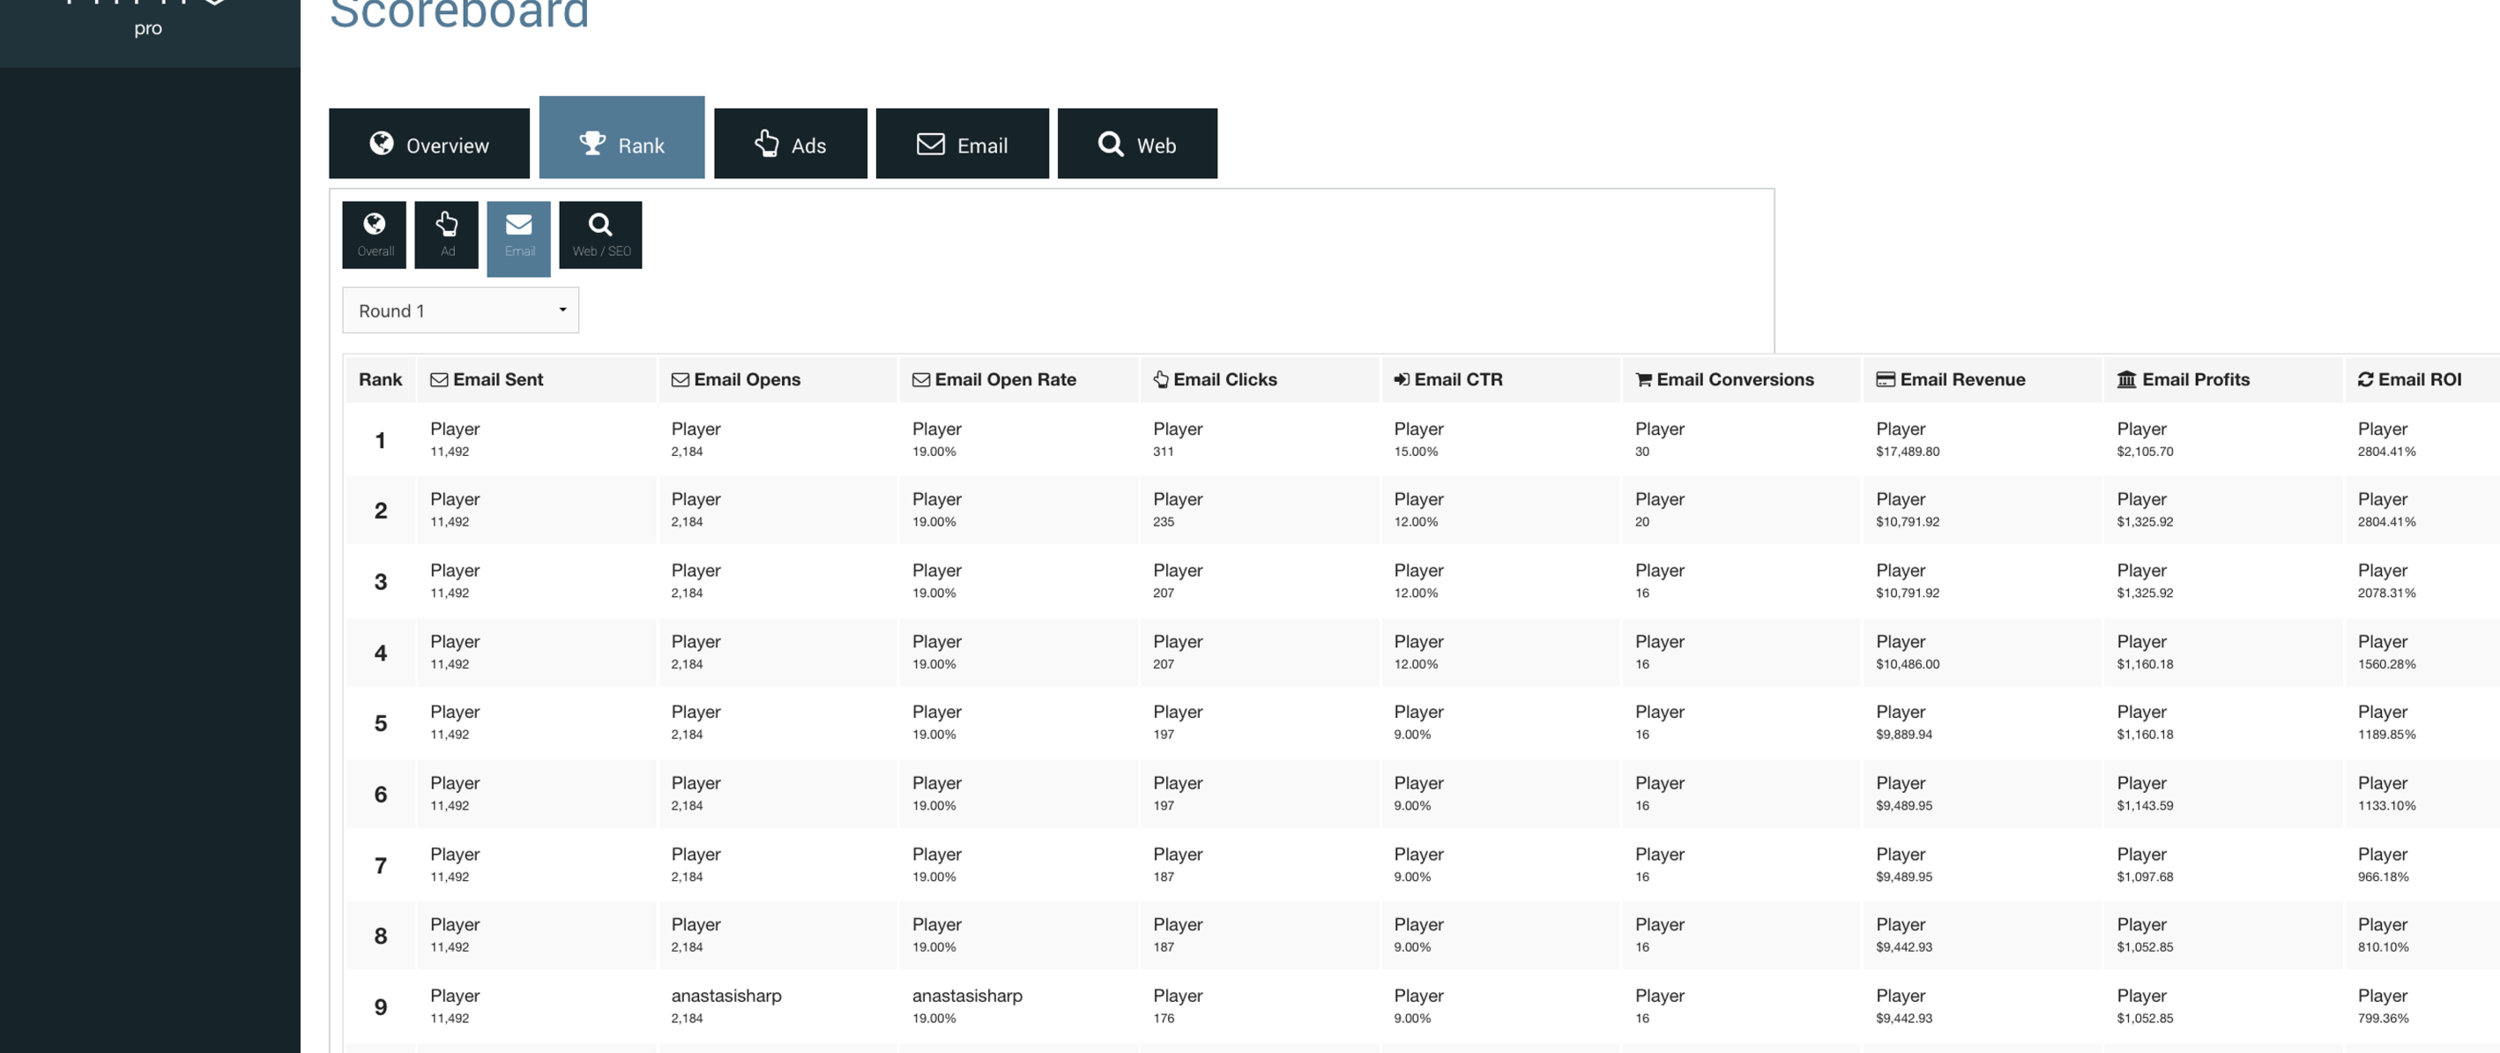This screenshot has height=1053, width=2500.
Task: Select the Web / SEO rank sub-icon
Action: click(600, 235)
